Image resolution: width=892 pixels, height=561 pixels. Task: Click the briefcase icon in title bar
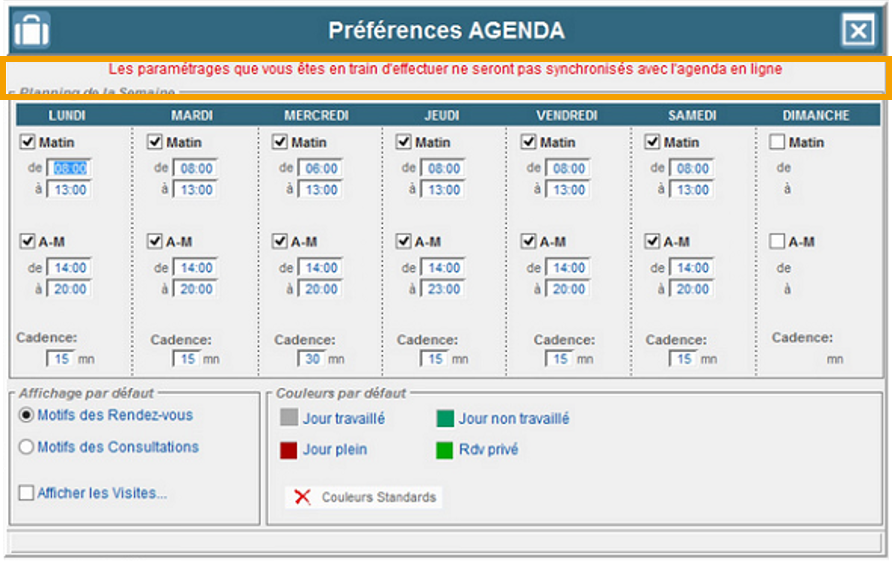32,30
